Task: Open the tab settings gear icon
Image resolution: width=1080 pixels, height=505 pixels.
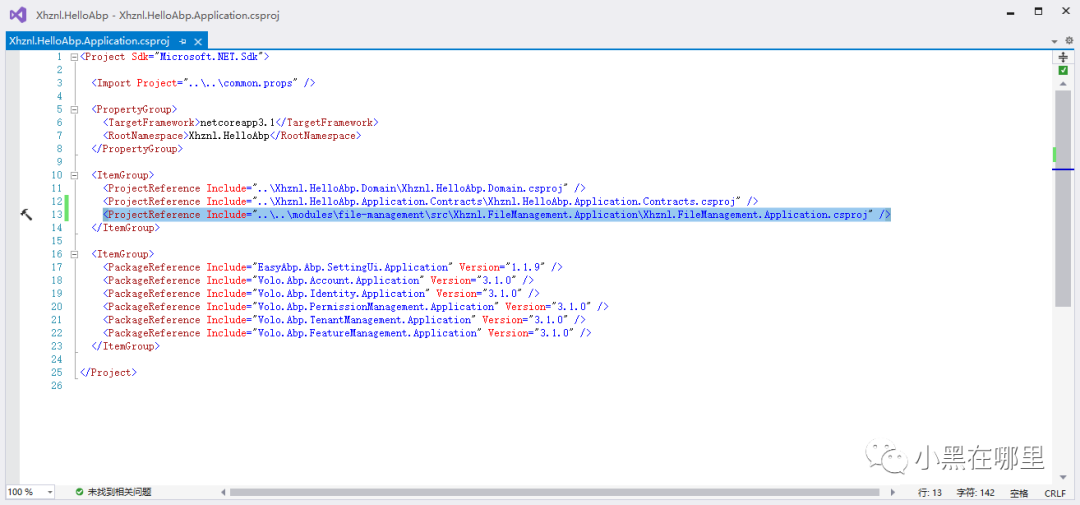Action: coord(1069,41)
